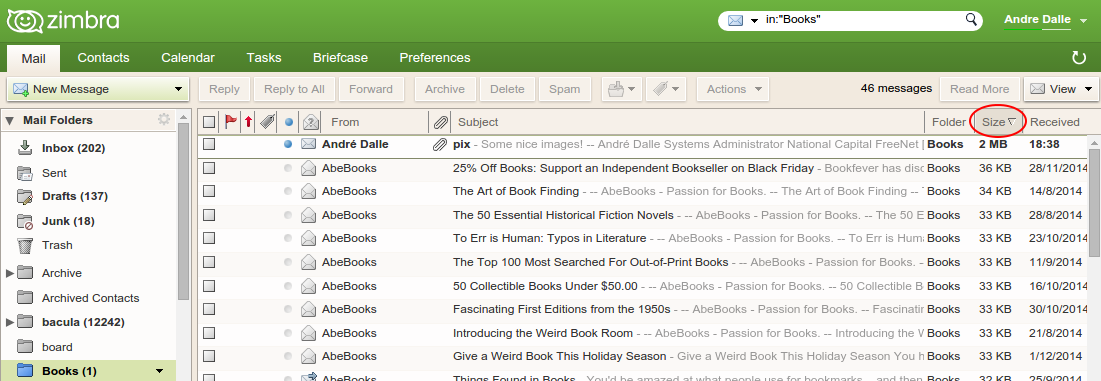Check 'The Art of Book Finding' checkbox
Screen dimensions: 1101x381
click(209, 192)
